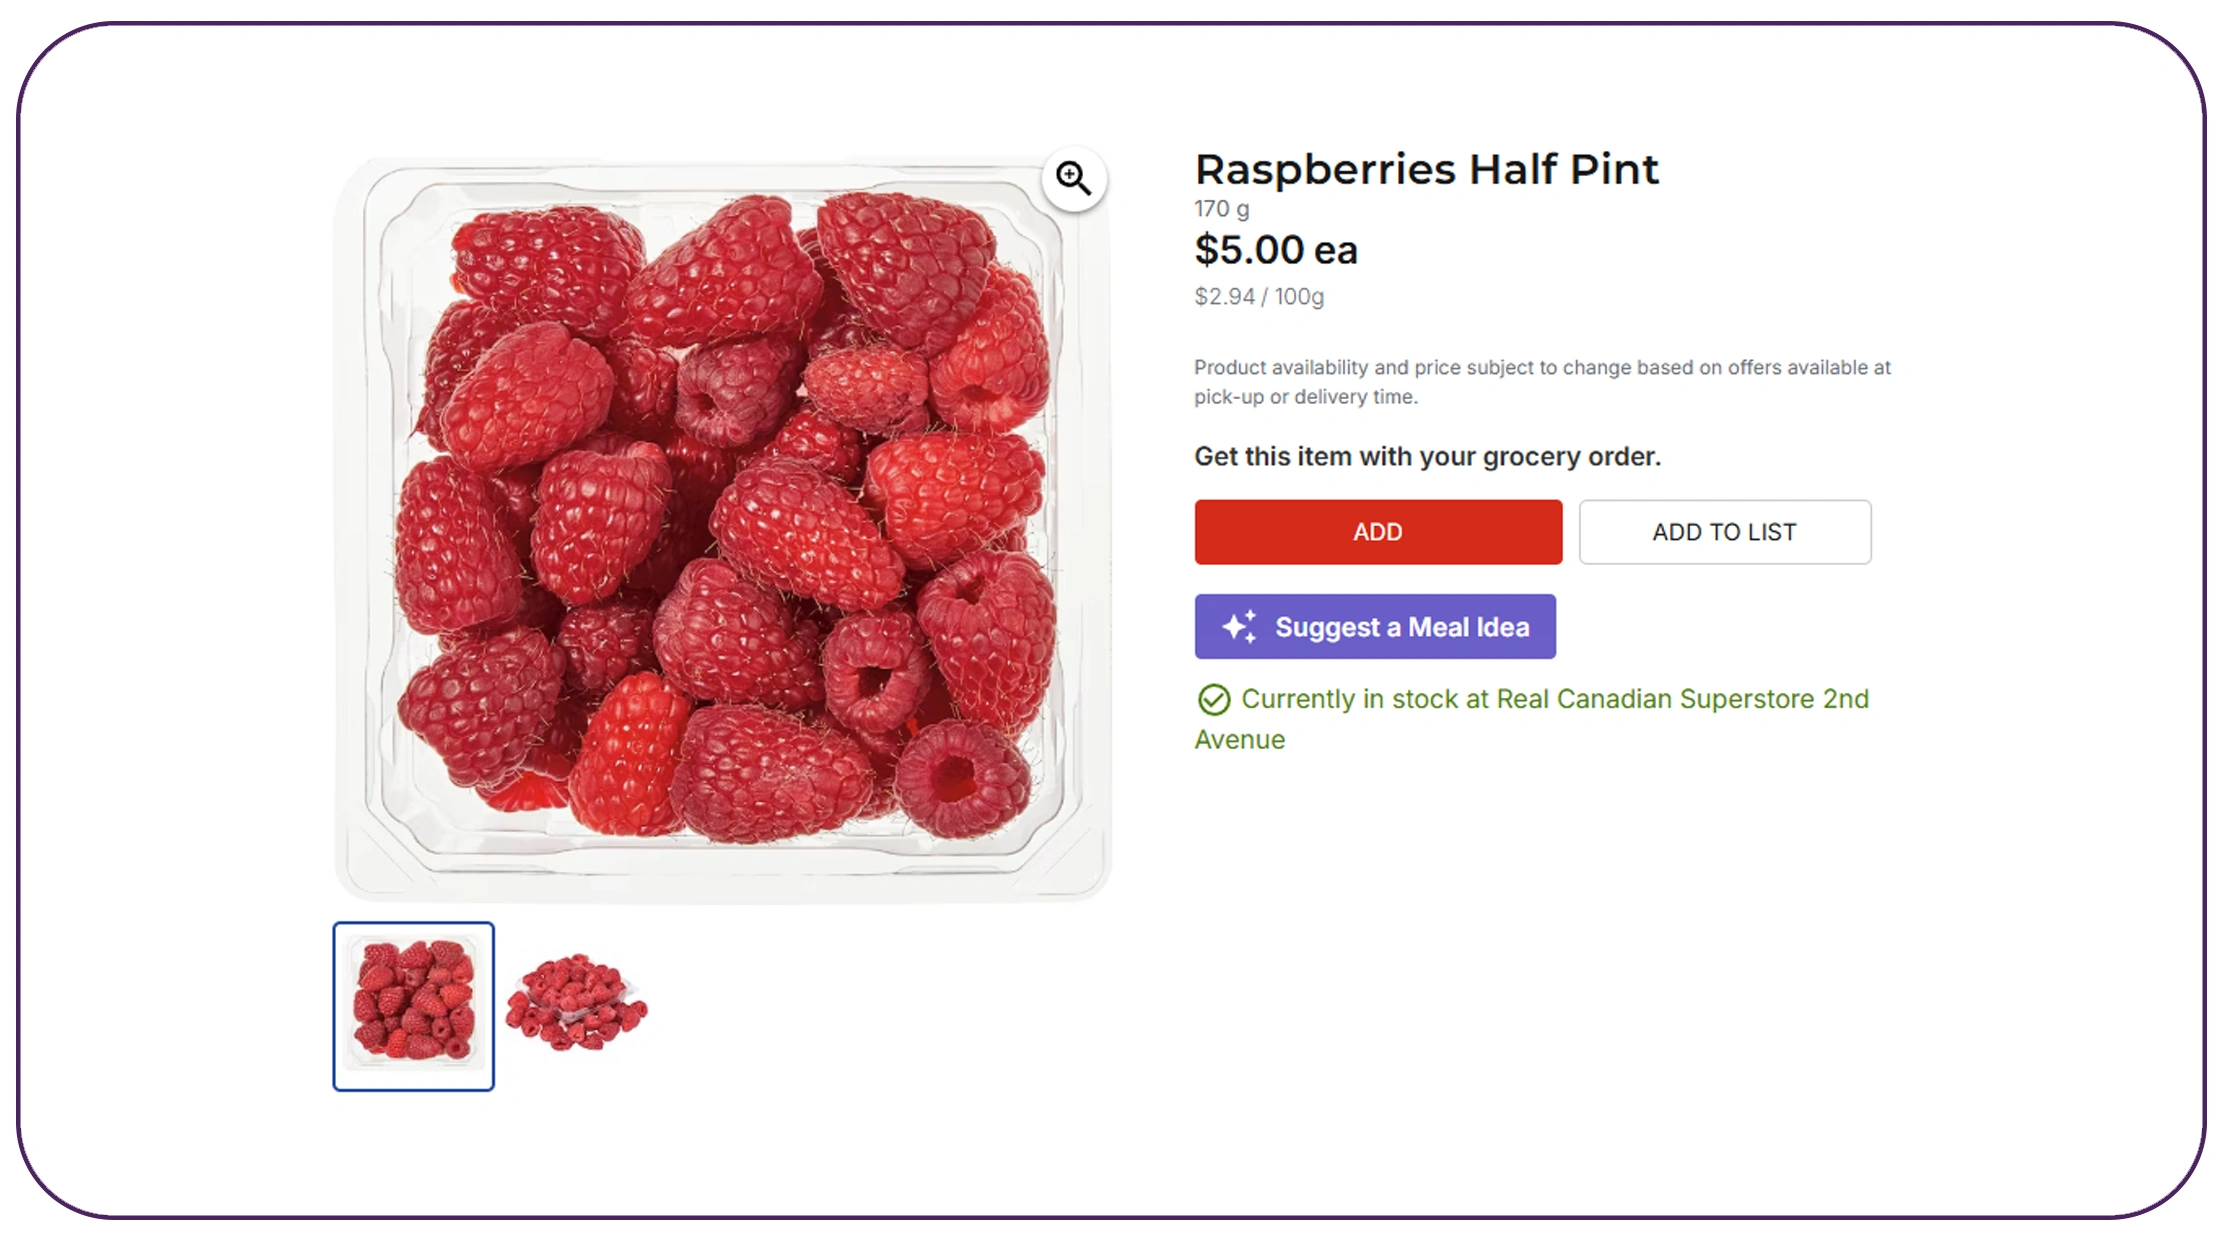Click the Raspberries Half Pint title
Viewport: 2223px width, 1240px height.
coord(1426,170)
